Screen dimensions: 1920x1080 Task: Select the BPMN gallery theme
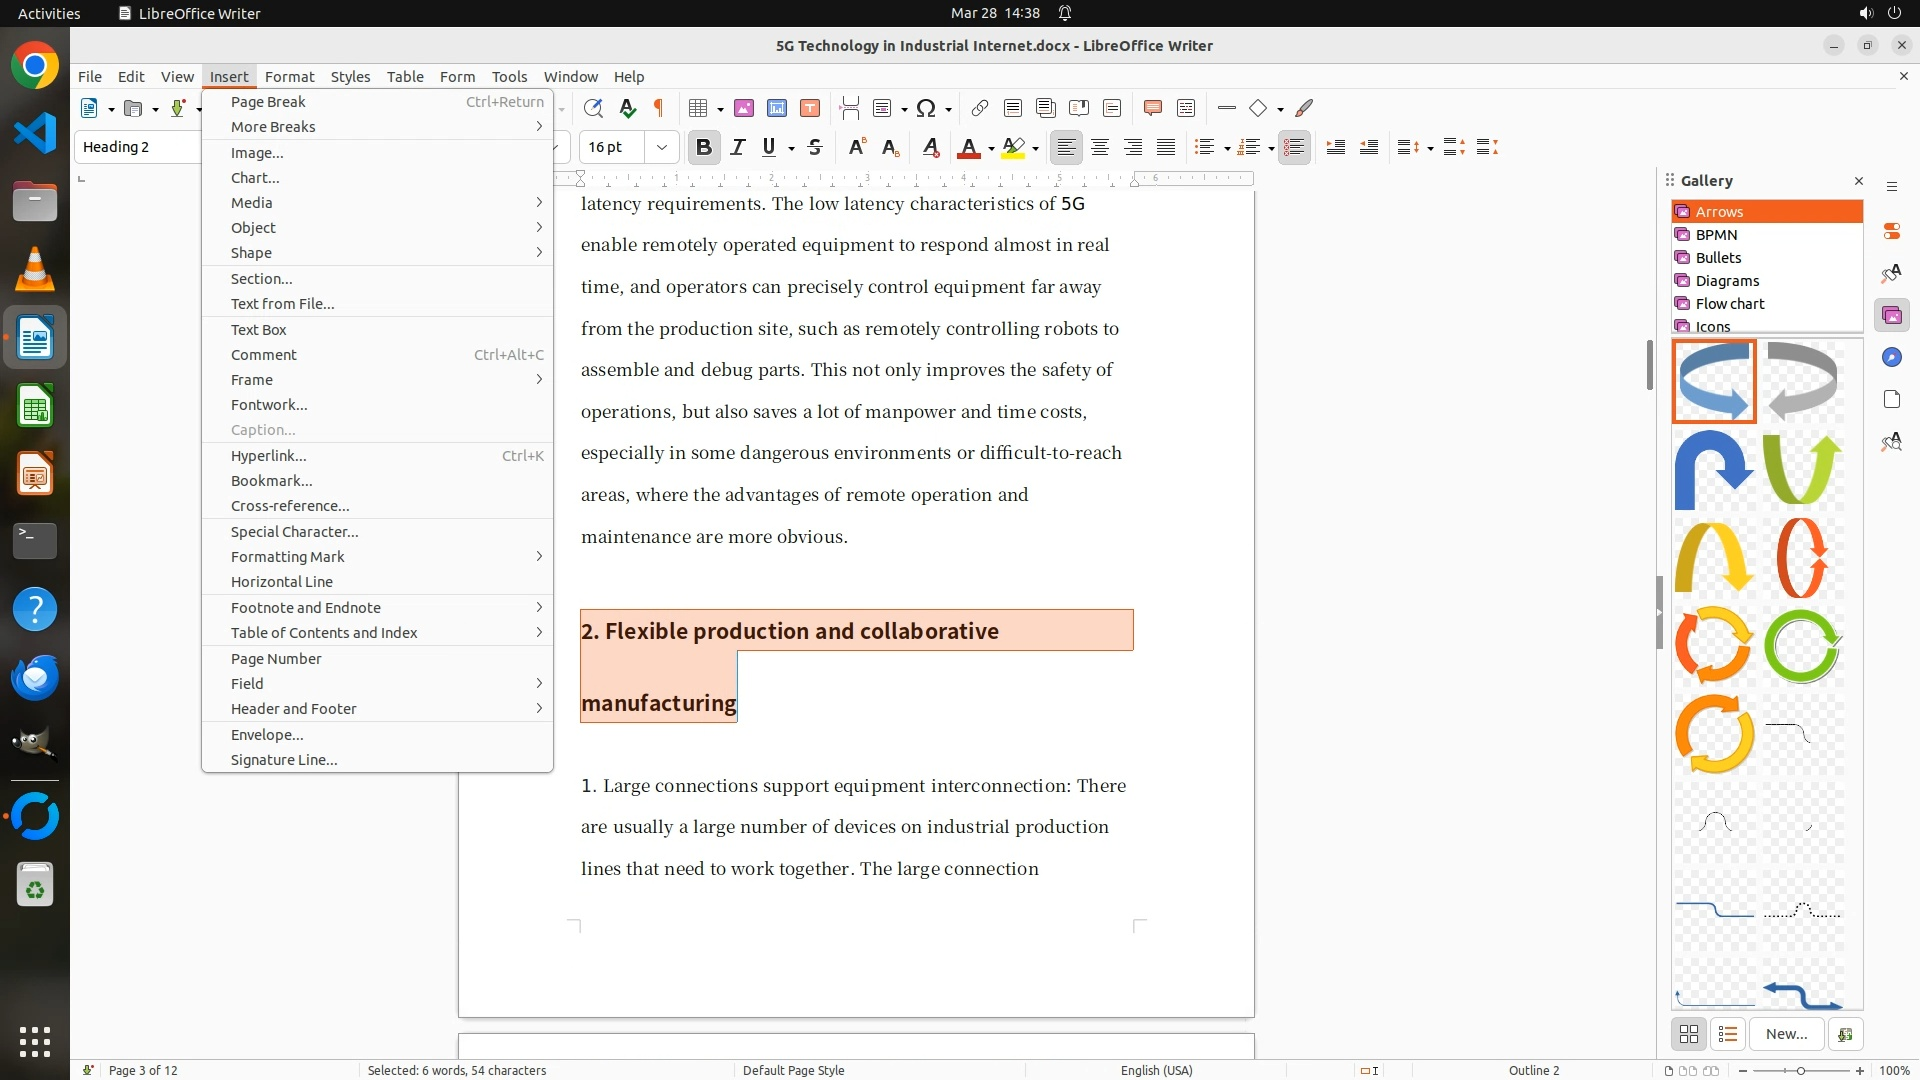point(1716,234)
